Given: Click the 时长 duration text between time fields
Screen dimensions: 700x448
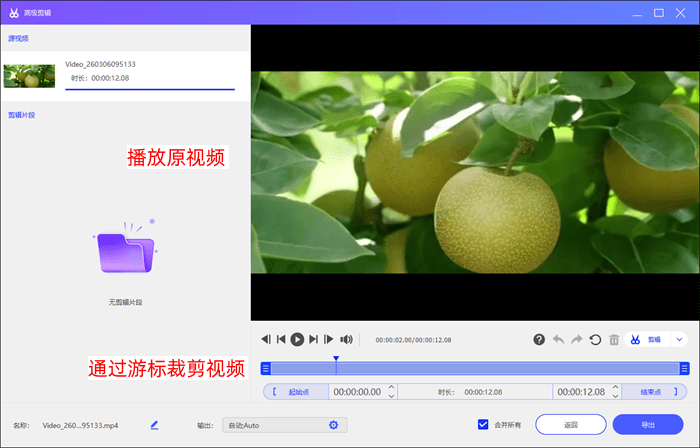Looking at the screenshot, I should [470, 392].
